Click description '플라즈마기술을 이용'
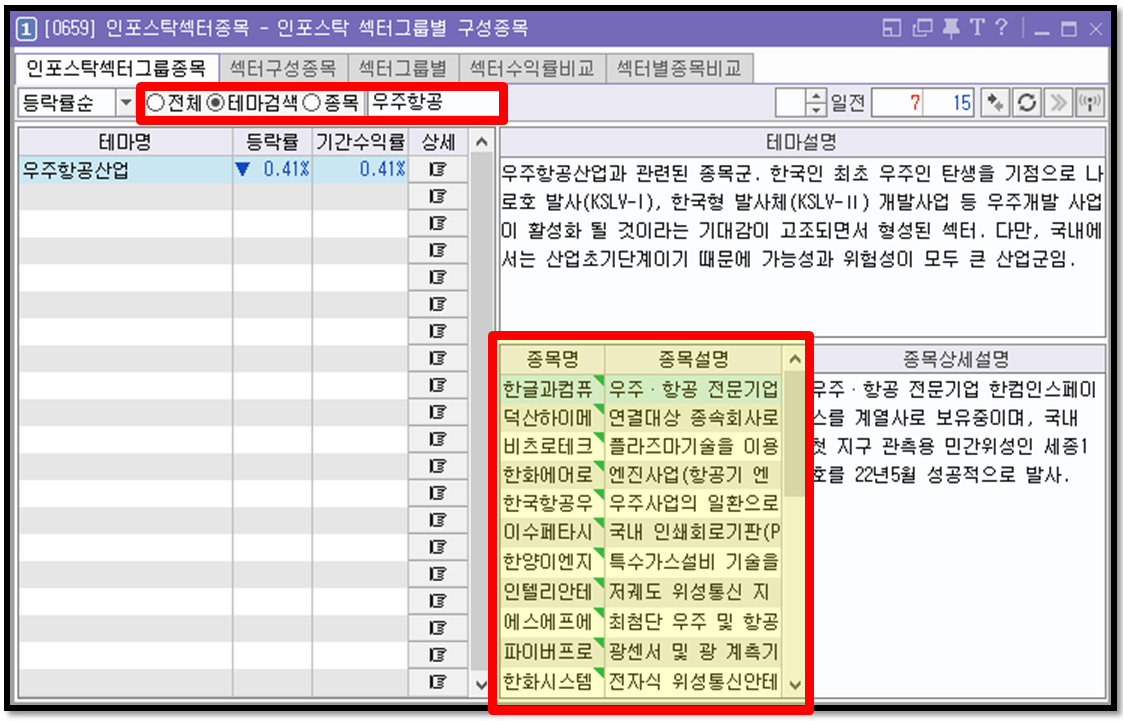The image size is (1123, 721). click(x=693, y=446)
